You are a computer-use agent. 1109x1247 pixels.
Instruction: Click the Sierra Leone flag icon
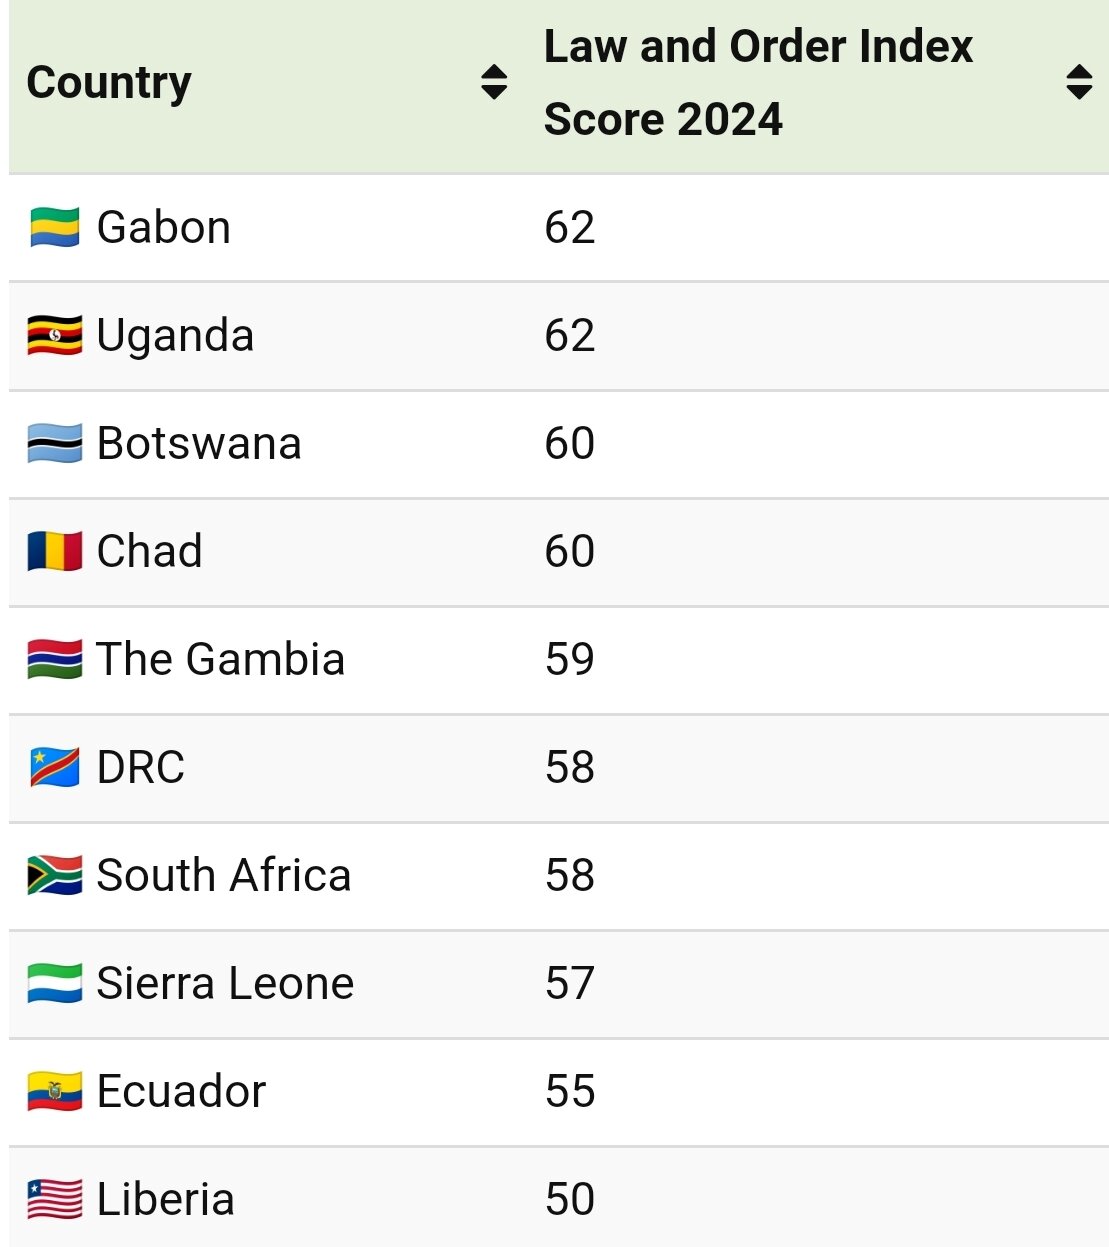[55, 984]
